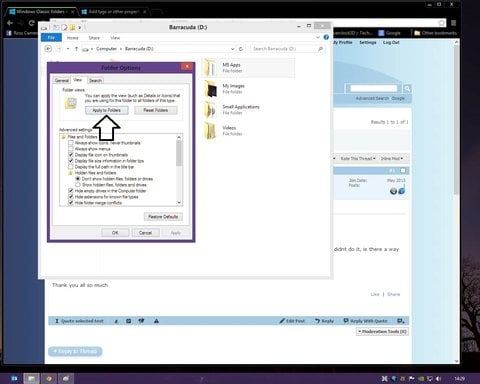Uncheck Display file size information in folder tips

(71, 161)
